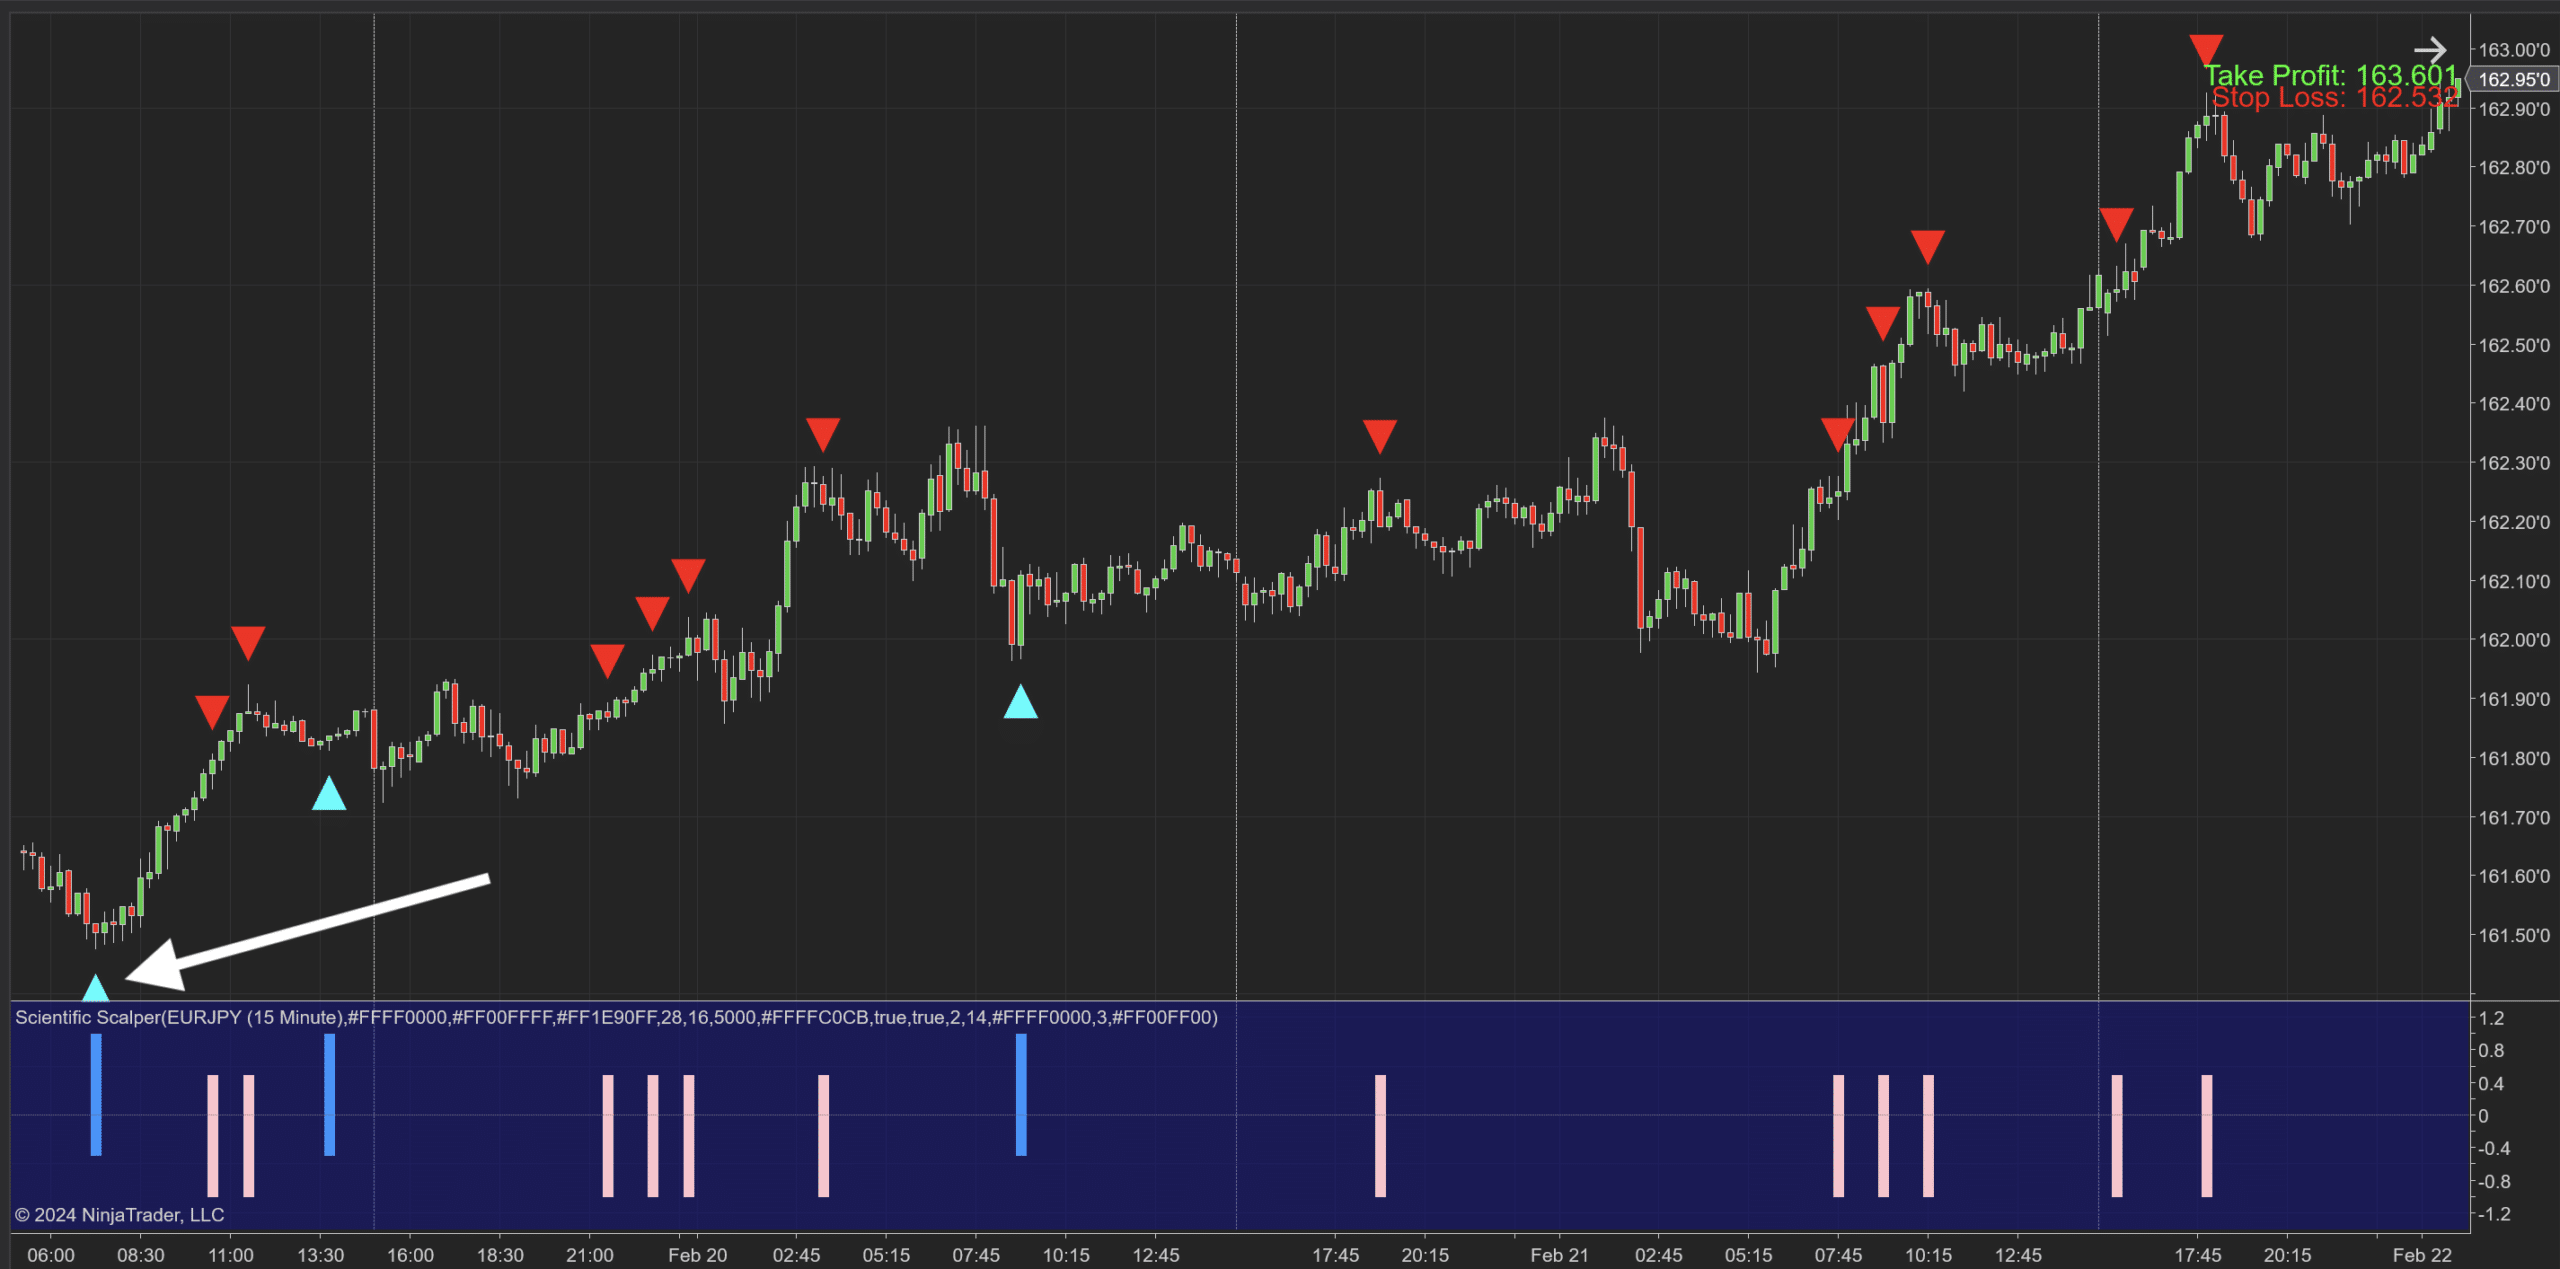Click the Take Profit: 163.601 label
Screen dimensions: 2560x1269
[2331, 75]
